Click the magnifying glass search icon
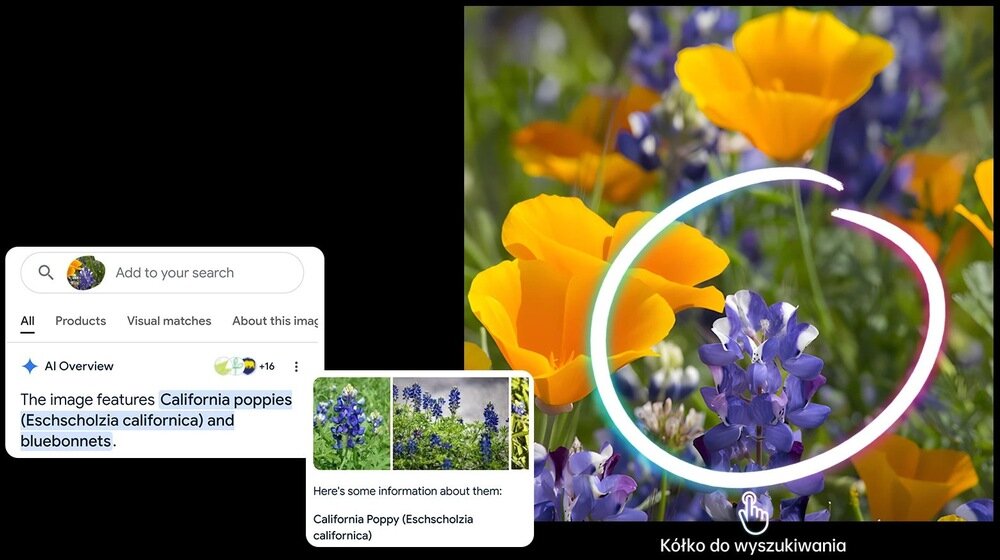The image size is (1000, 560). point(46,273)
